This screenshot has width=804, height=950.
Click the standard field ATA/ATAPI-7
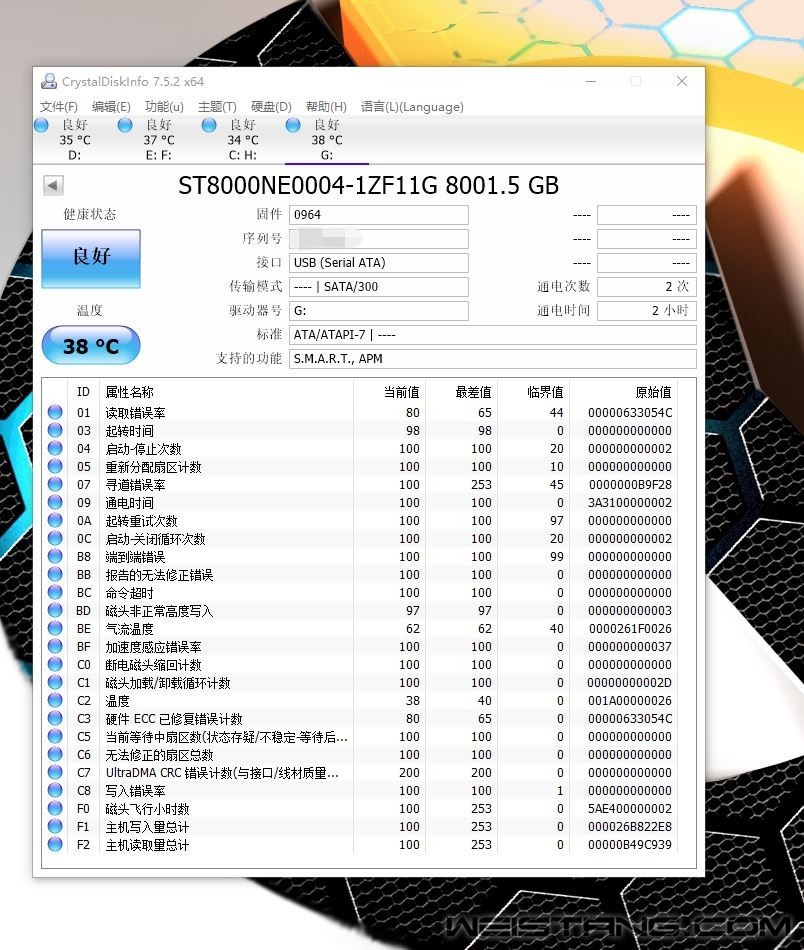click(493, 334)
